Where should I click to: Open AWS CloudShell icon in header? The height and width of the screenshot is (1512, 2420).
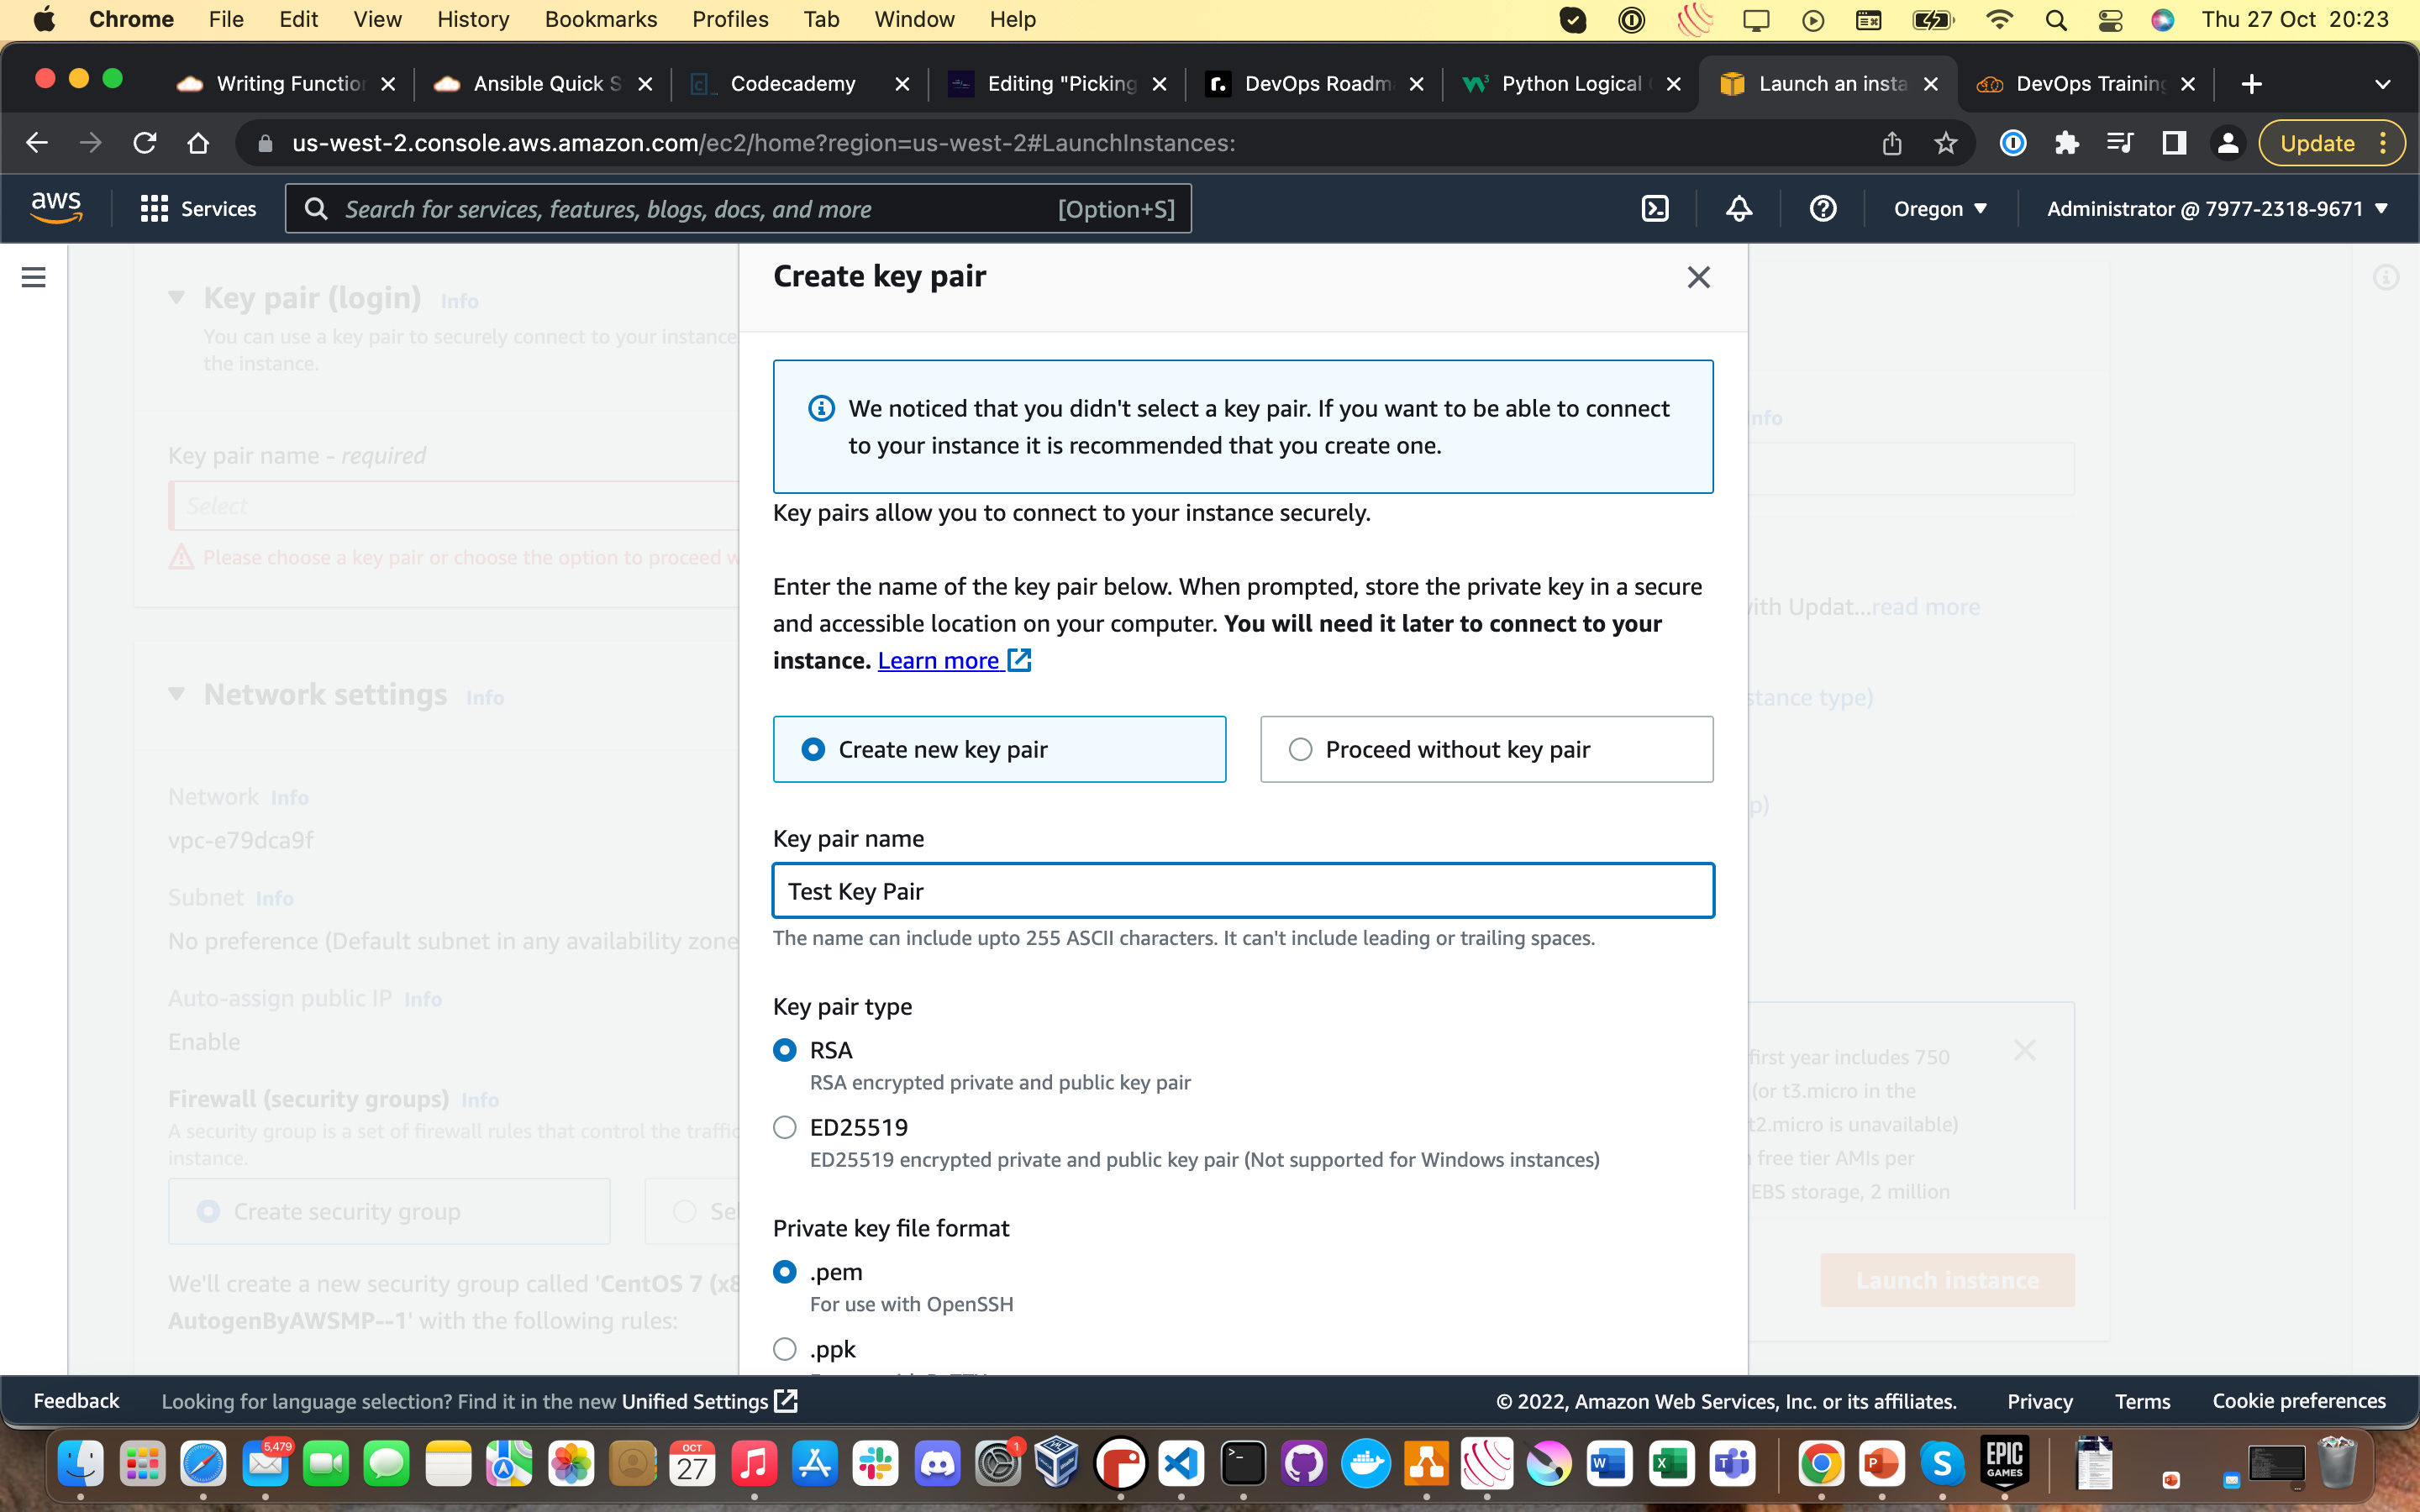coord(1655,208)
